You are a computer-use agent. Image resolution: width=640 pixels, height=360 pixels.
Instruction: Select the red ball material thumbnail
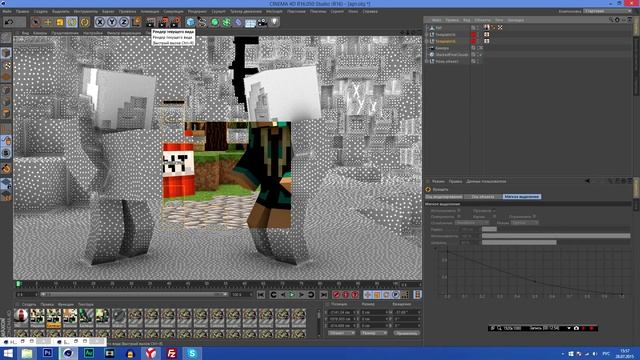21,316
